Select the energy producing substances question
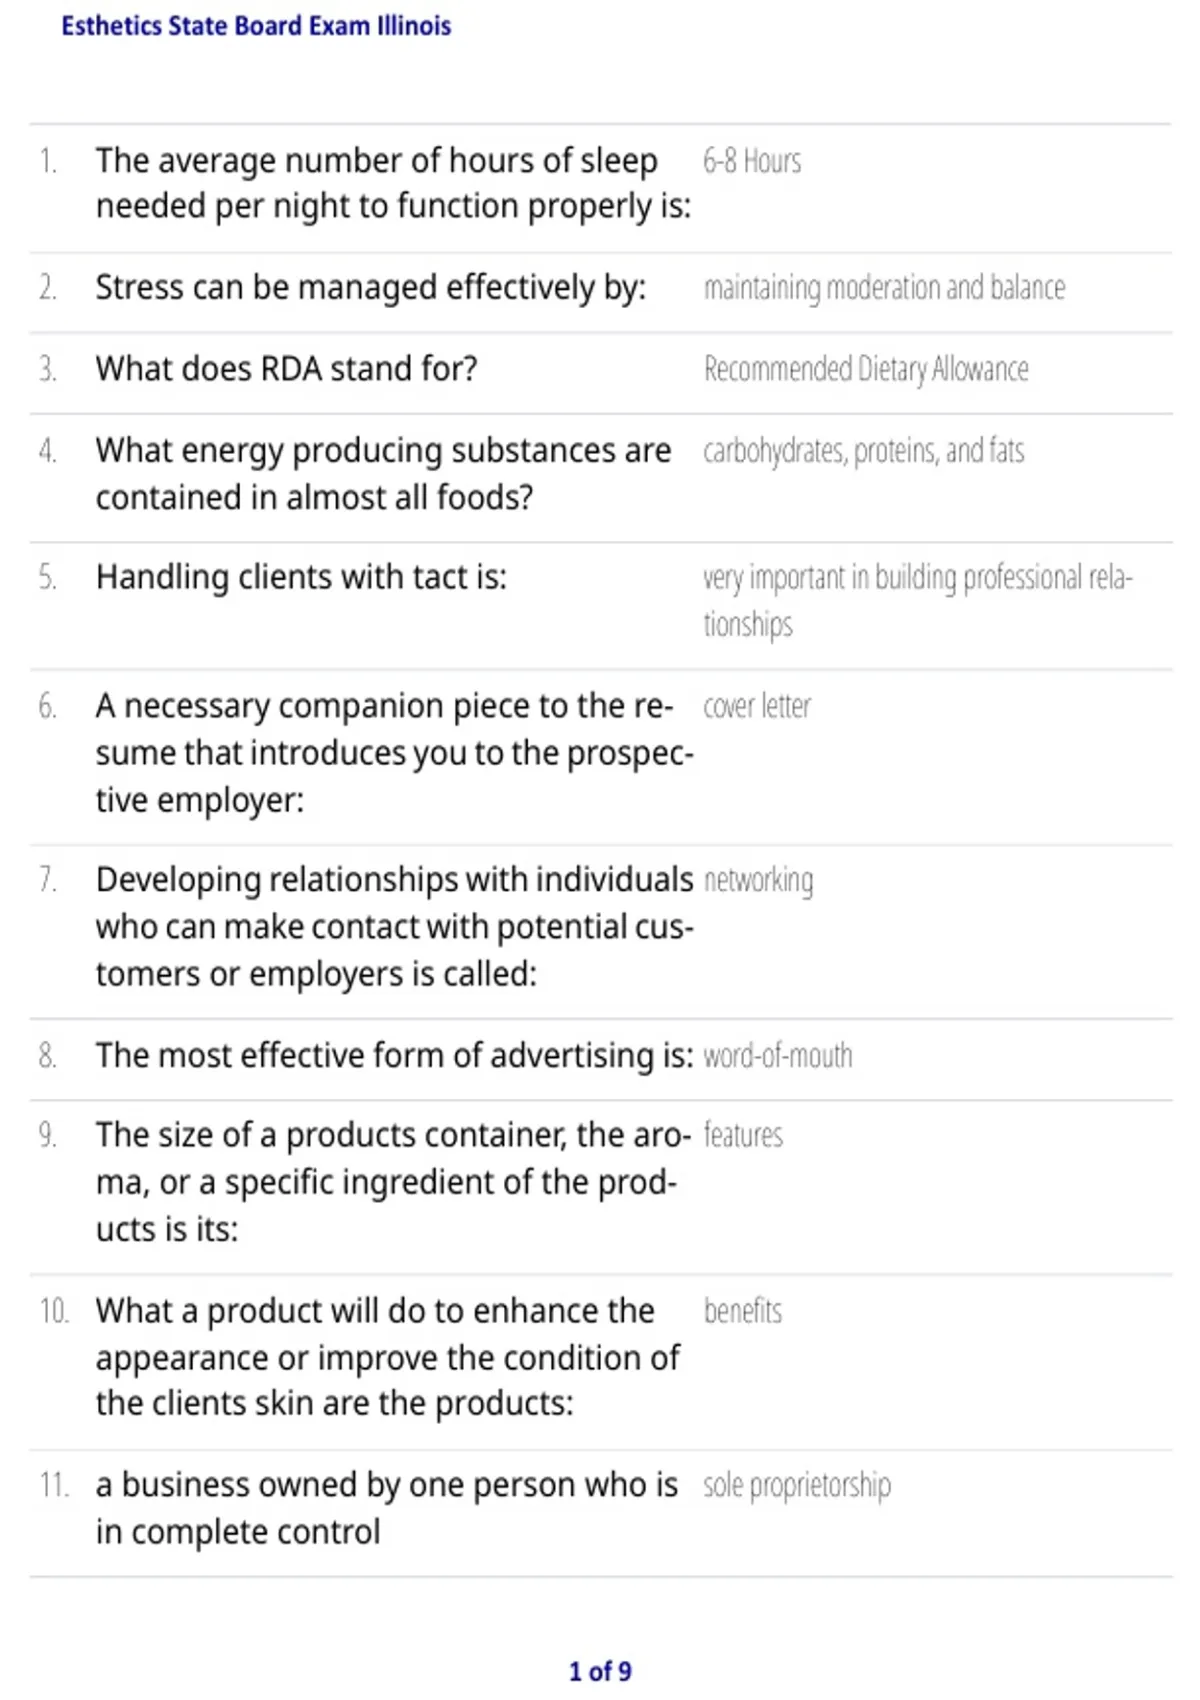The height and width of the screenshot is (1700, 1200). [x=384, y=474]
